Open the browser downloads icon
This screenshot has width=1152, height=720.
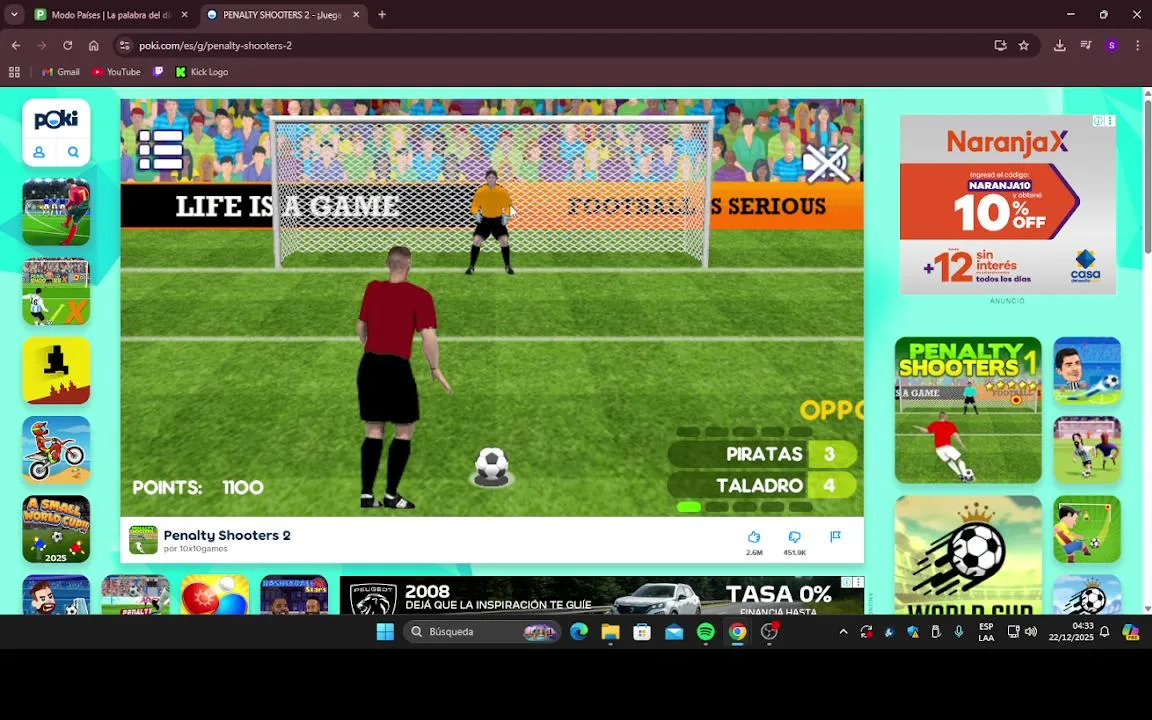[x=1059, y=46]
